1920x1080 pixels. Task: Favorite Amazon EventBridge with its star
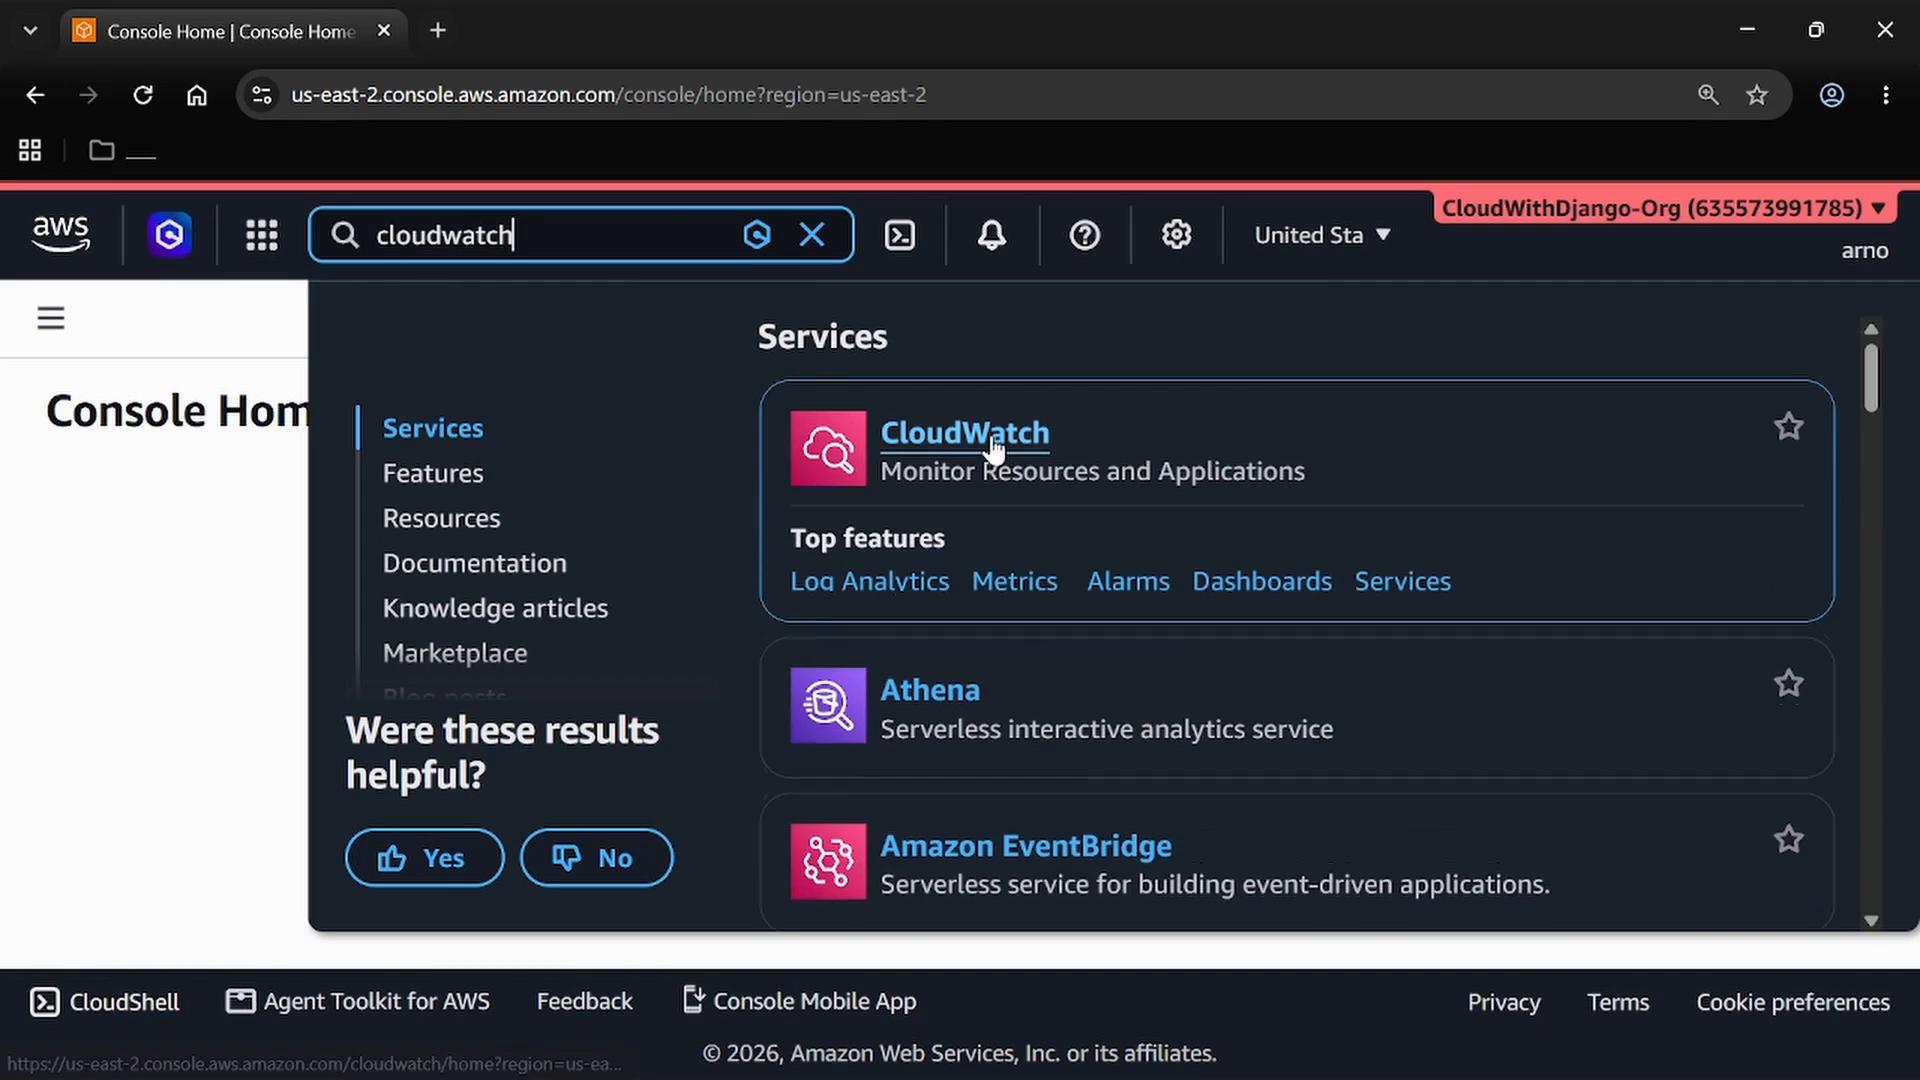coord(1788,840)
